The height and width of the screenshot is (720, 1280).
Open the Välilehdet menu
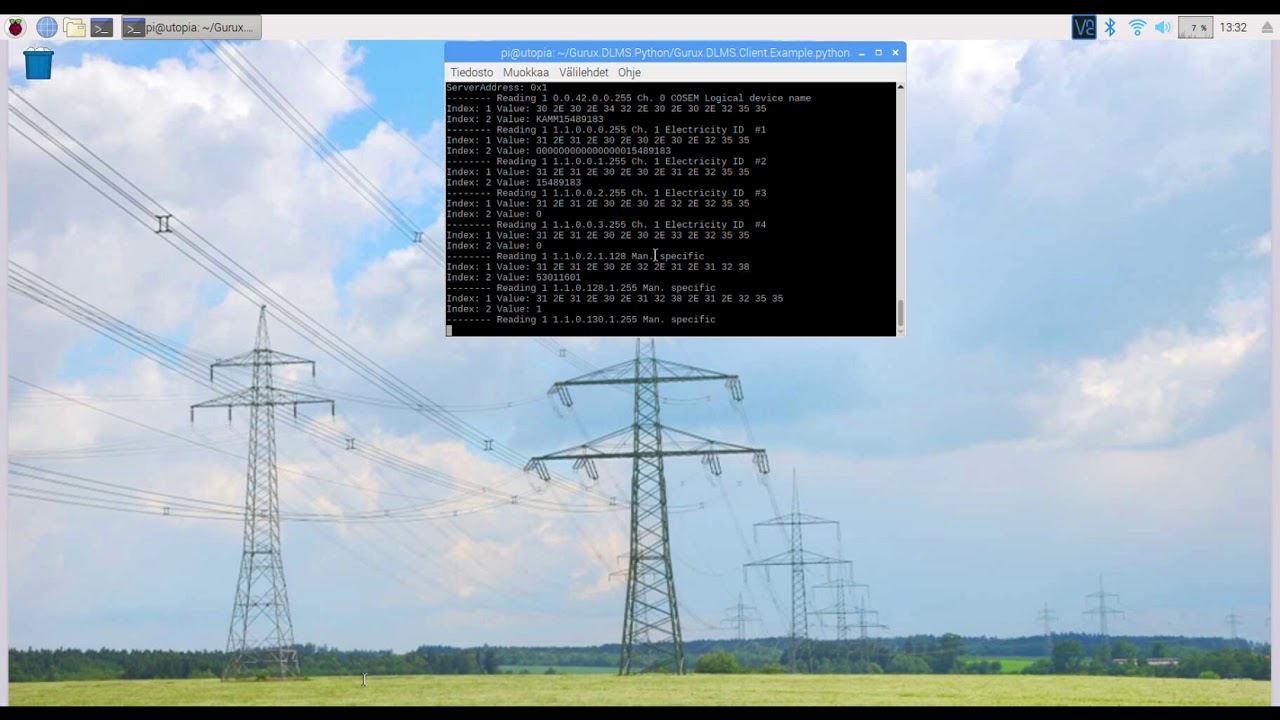click(584, 72)
